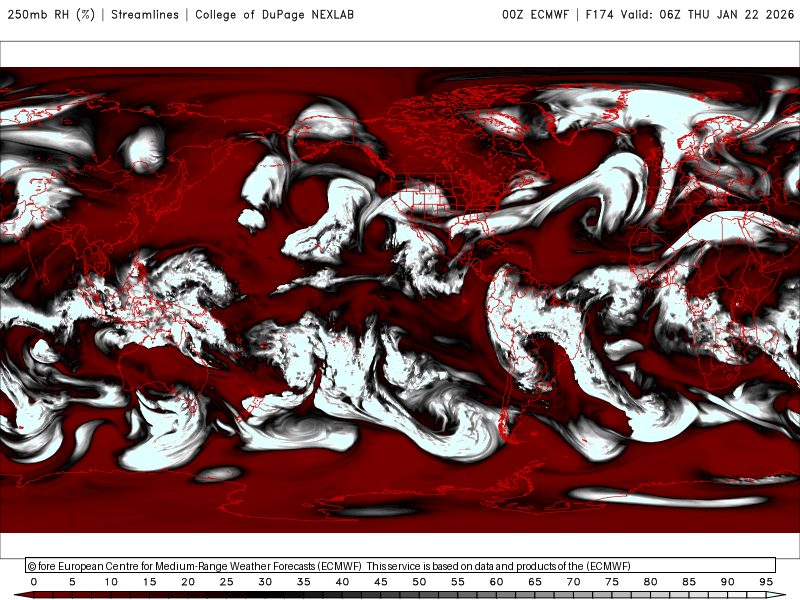
Task: Select the '55' legend scale label
Action: [458, 582]
